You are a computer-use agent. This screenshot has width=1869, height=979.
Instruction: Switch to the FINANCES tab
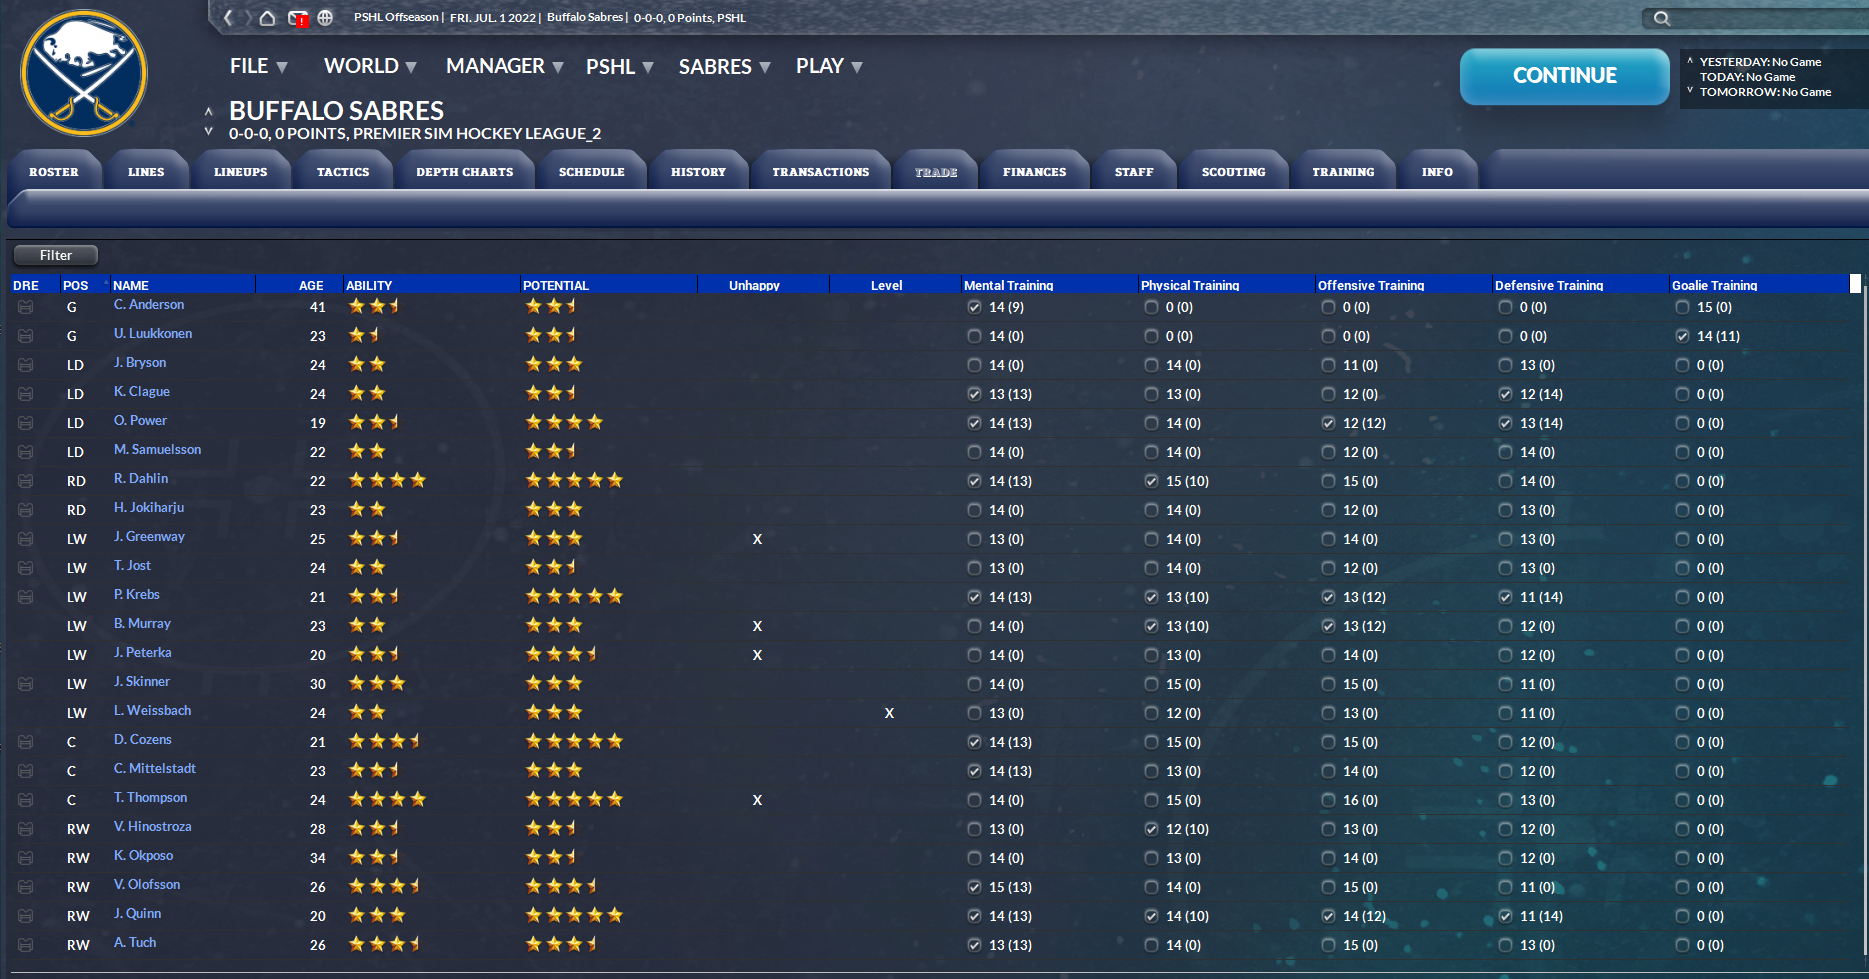click(x=1034, y=172)
